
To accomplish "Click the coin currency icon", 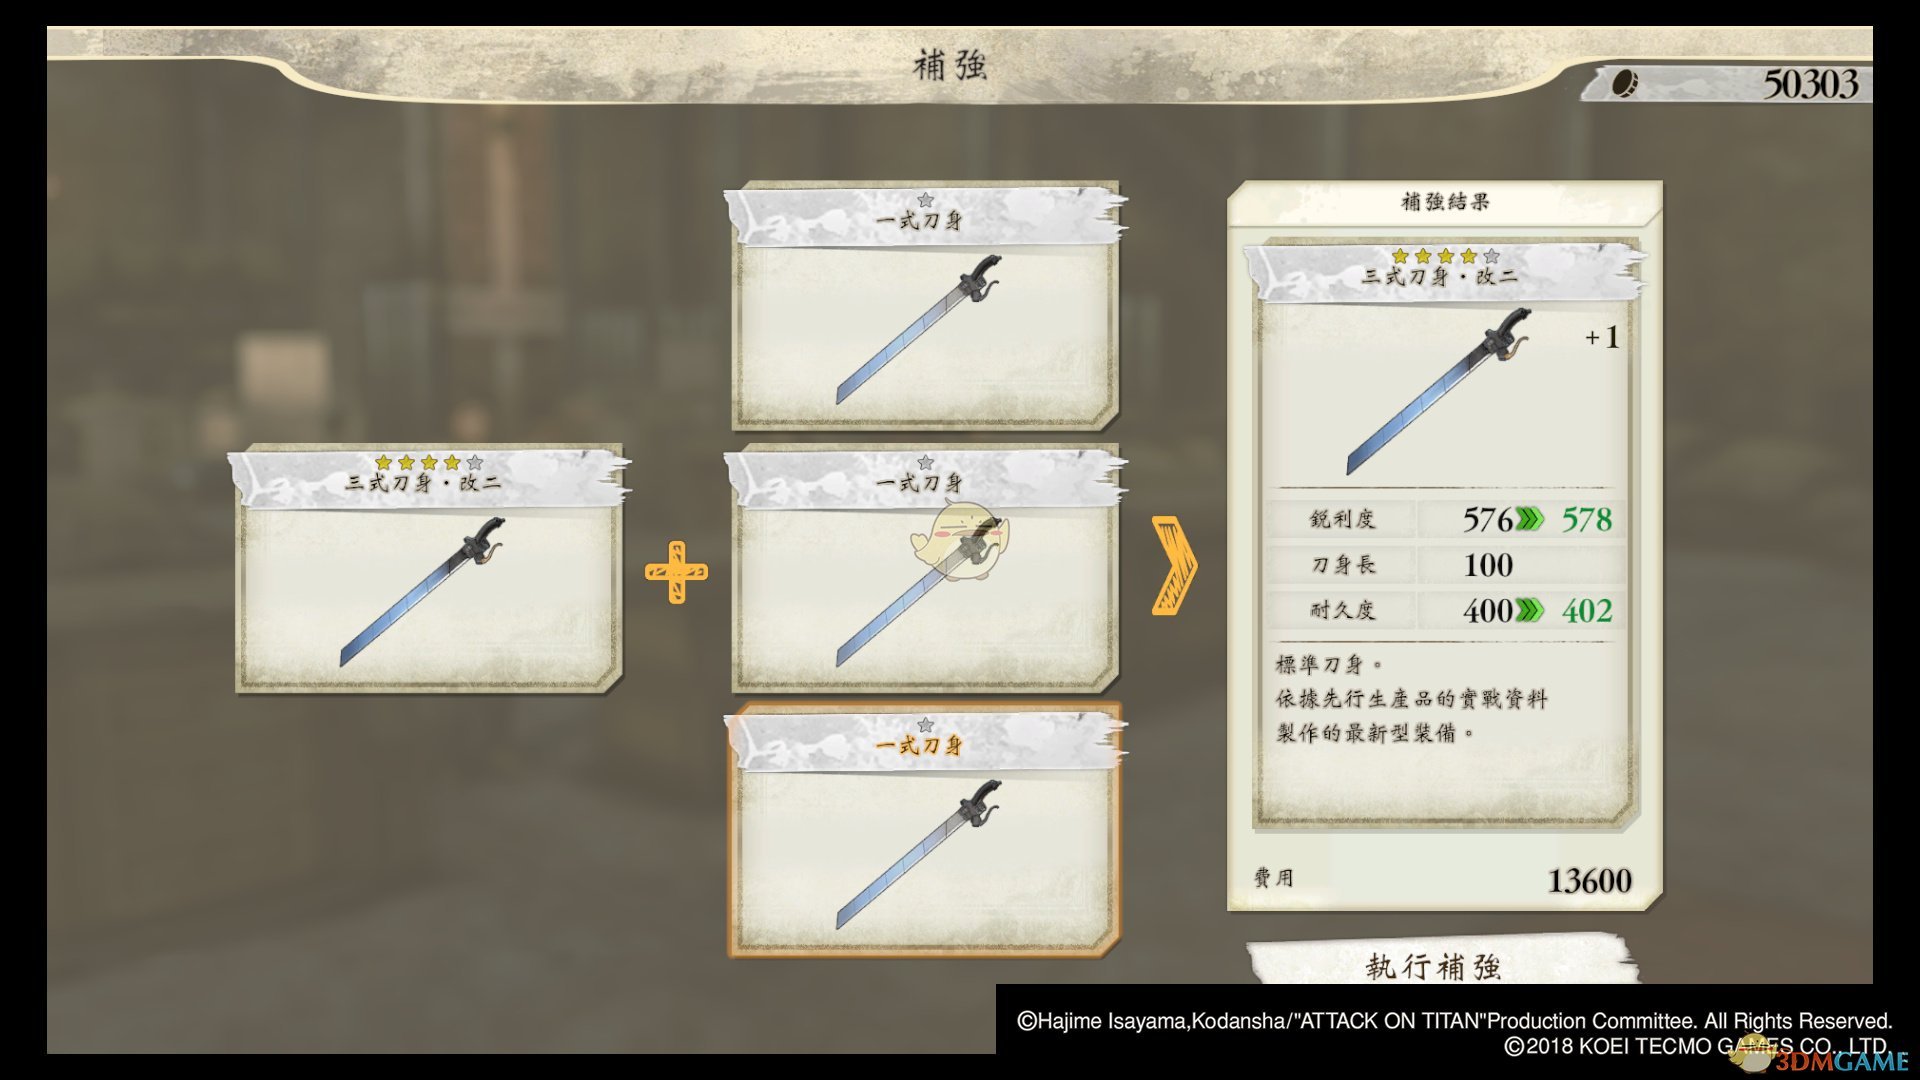I will click(x=1624, y=83).
